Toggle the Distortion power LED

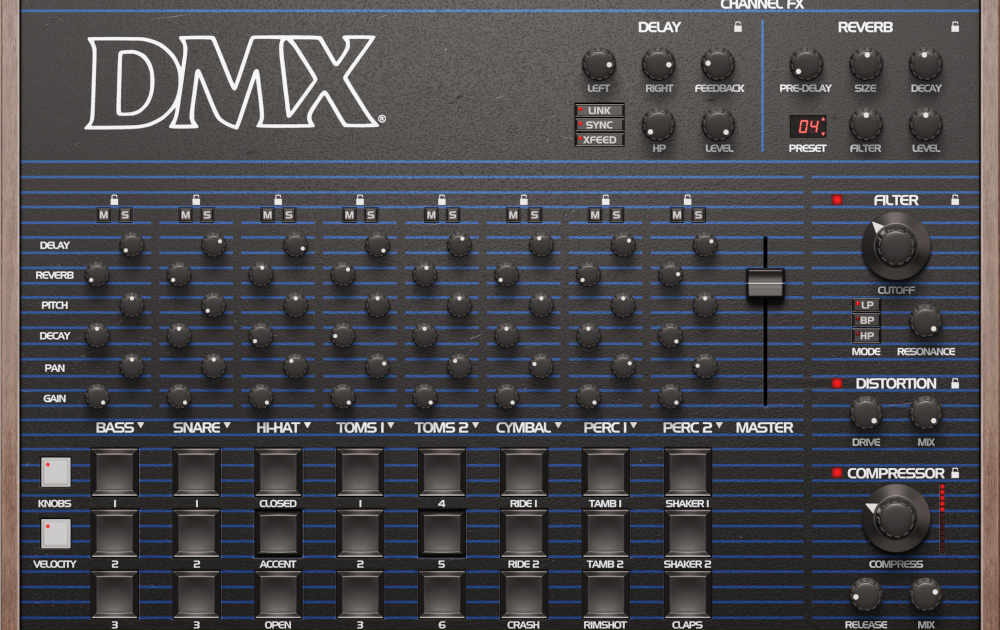[x=837, y=384]
